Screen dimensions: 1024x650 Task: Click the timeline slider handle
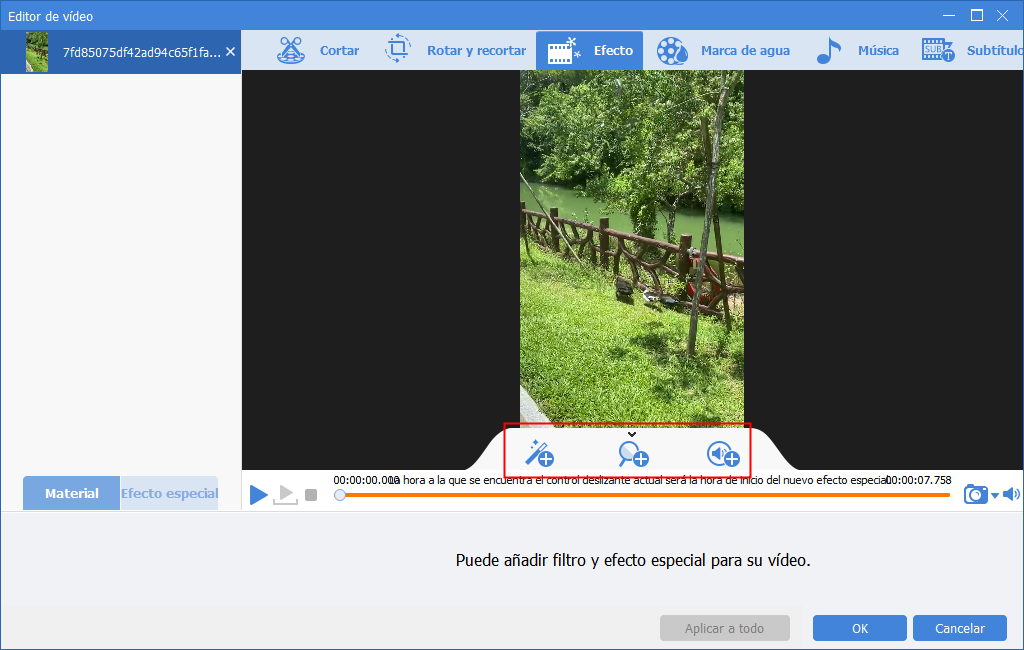pyautogui.click(x=340, y=495)
